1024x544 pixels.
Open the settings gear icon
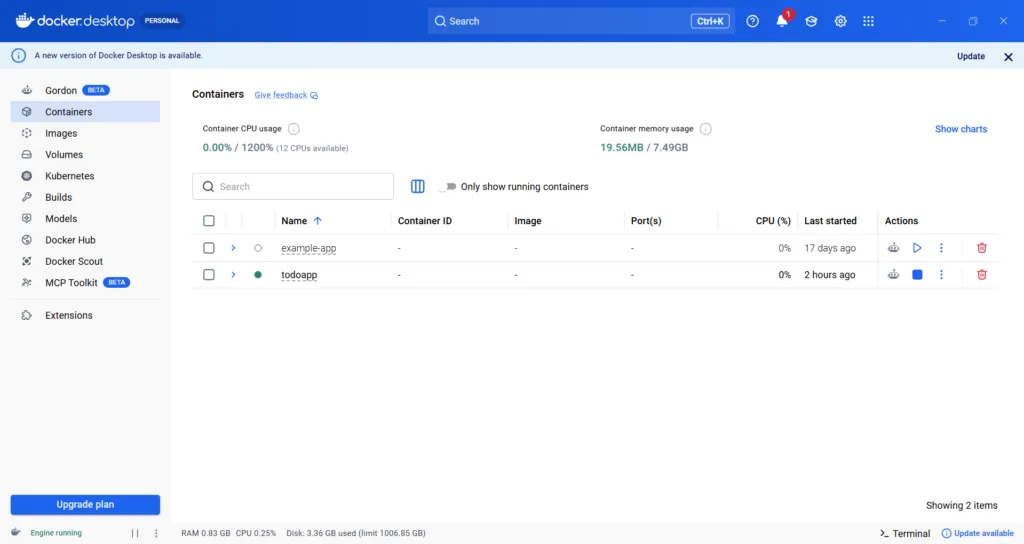coord(840,21)
